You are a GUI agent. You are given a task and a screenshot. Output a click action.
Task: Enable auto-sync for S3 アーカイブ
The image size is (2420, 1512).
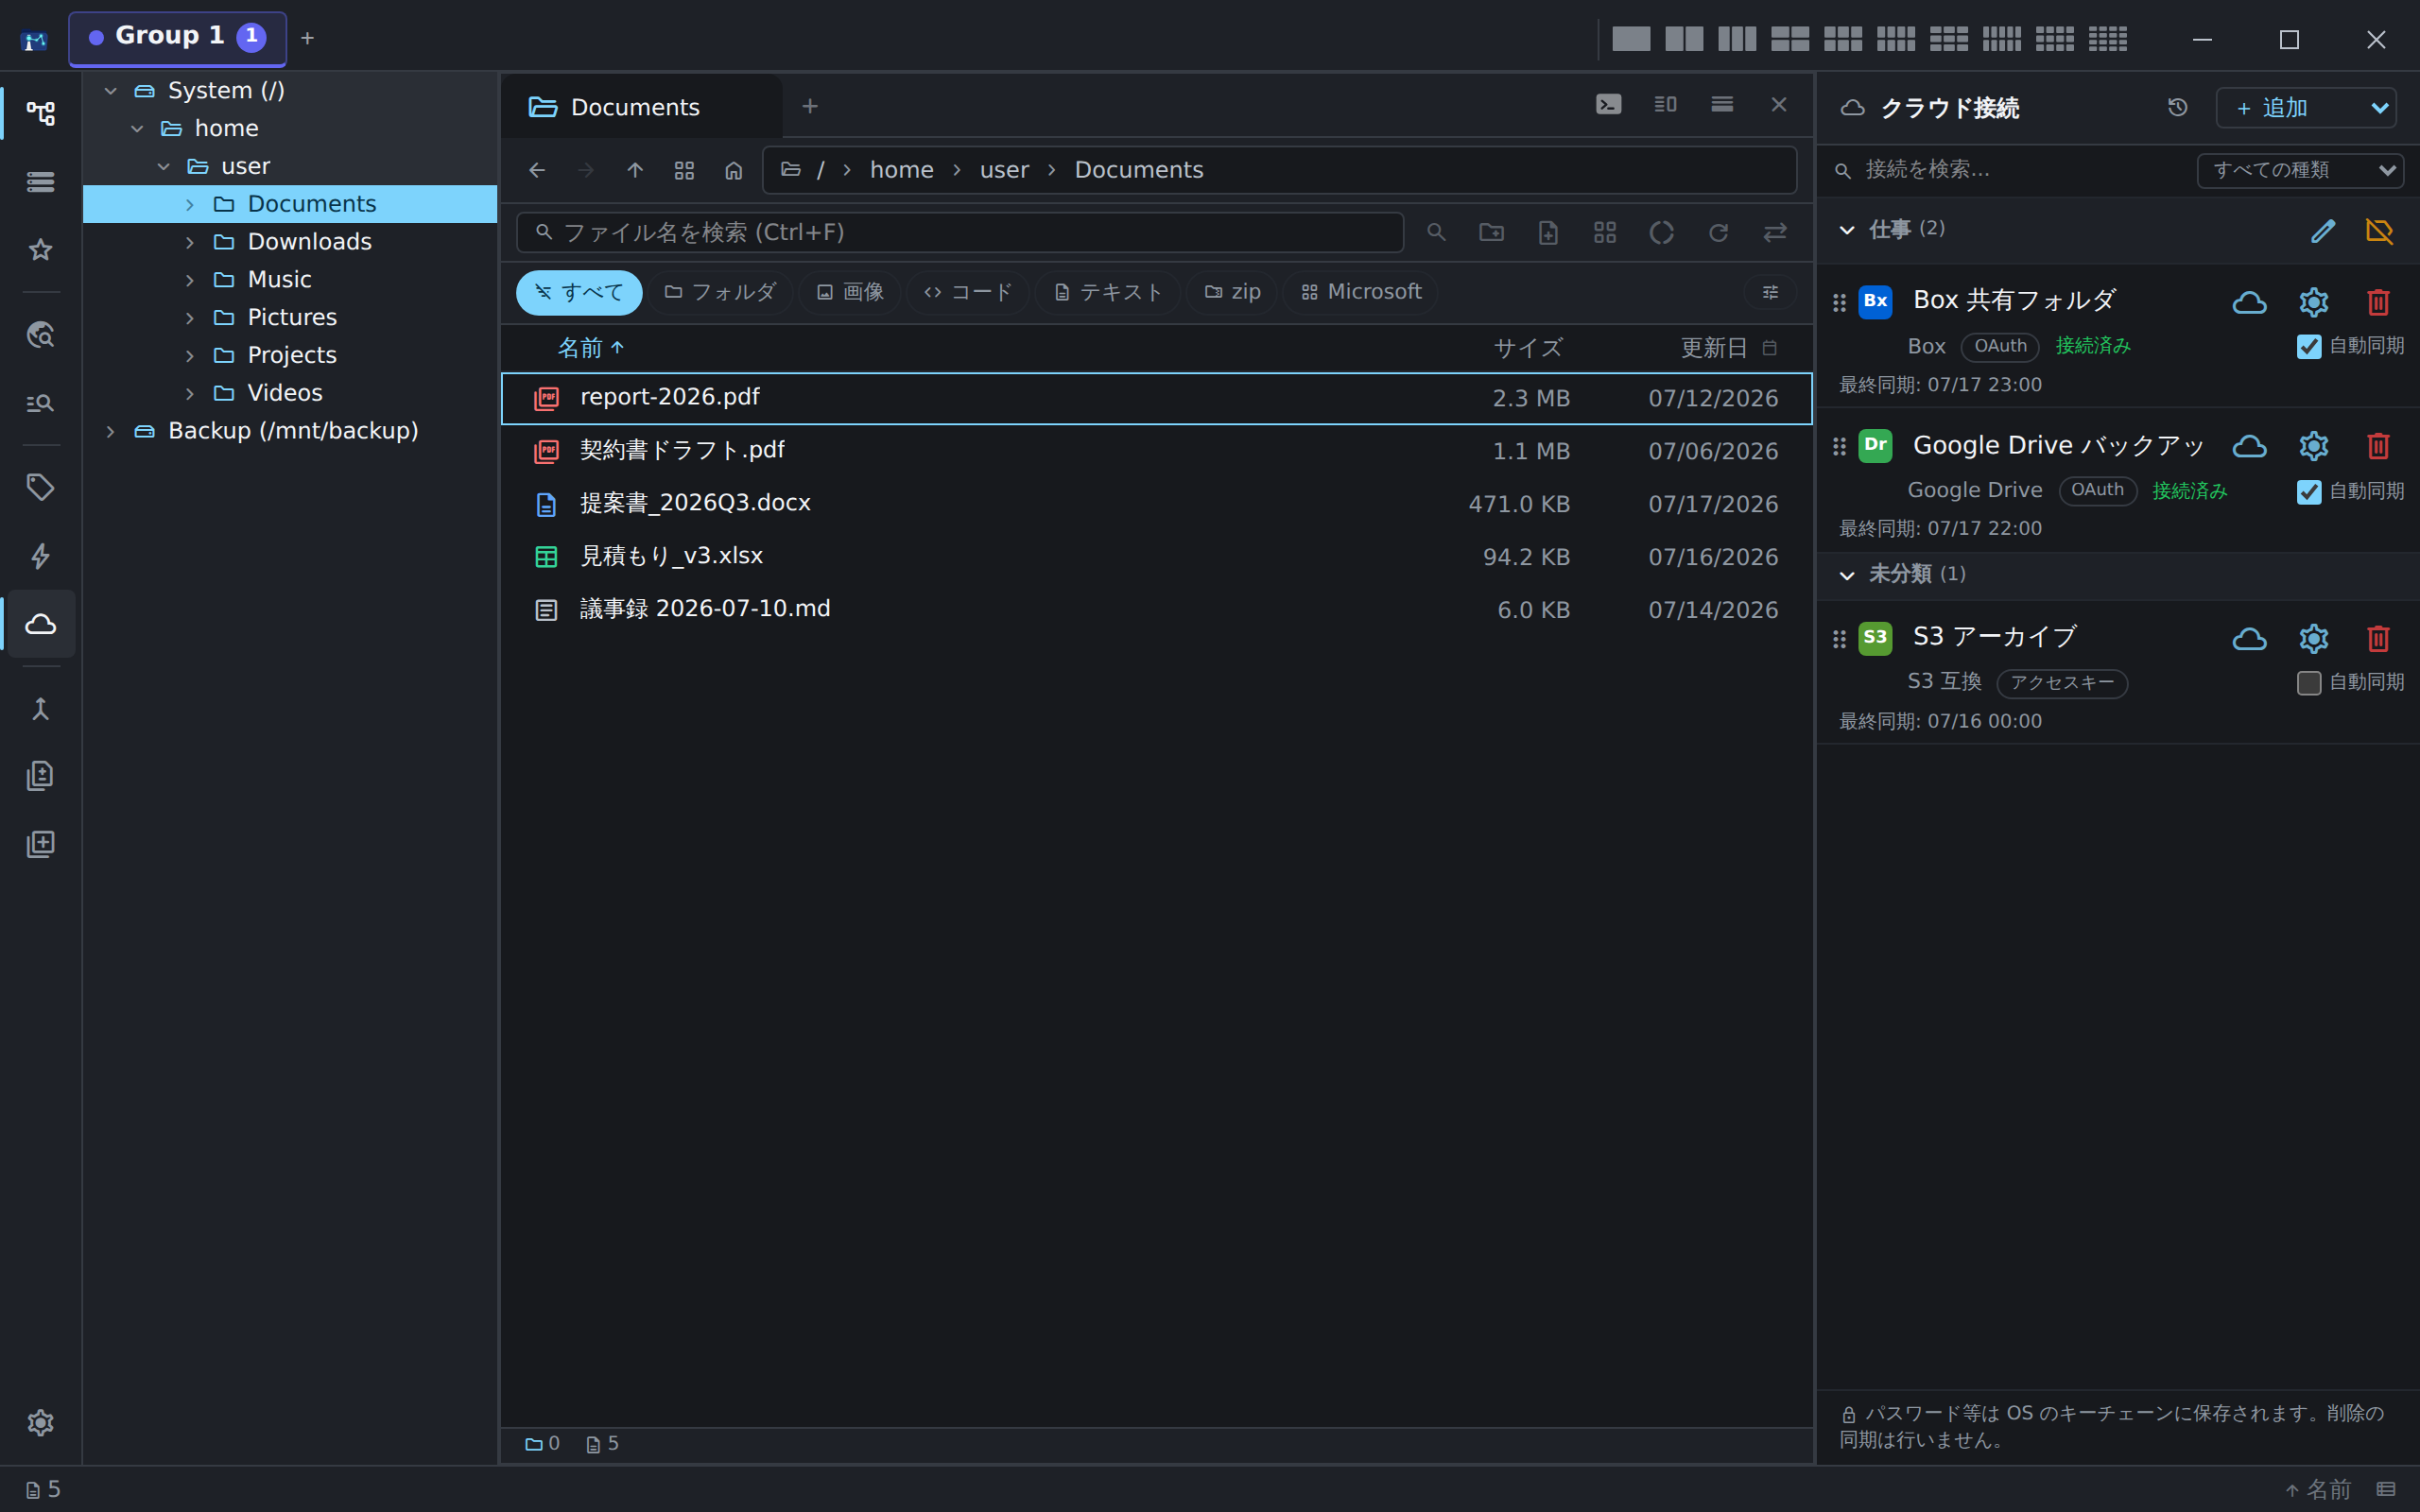pyautogui.click(x=2308, y=683)
